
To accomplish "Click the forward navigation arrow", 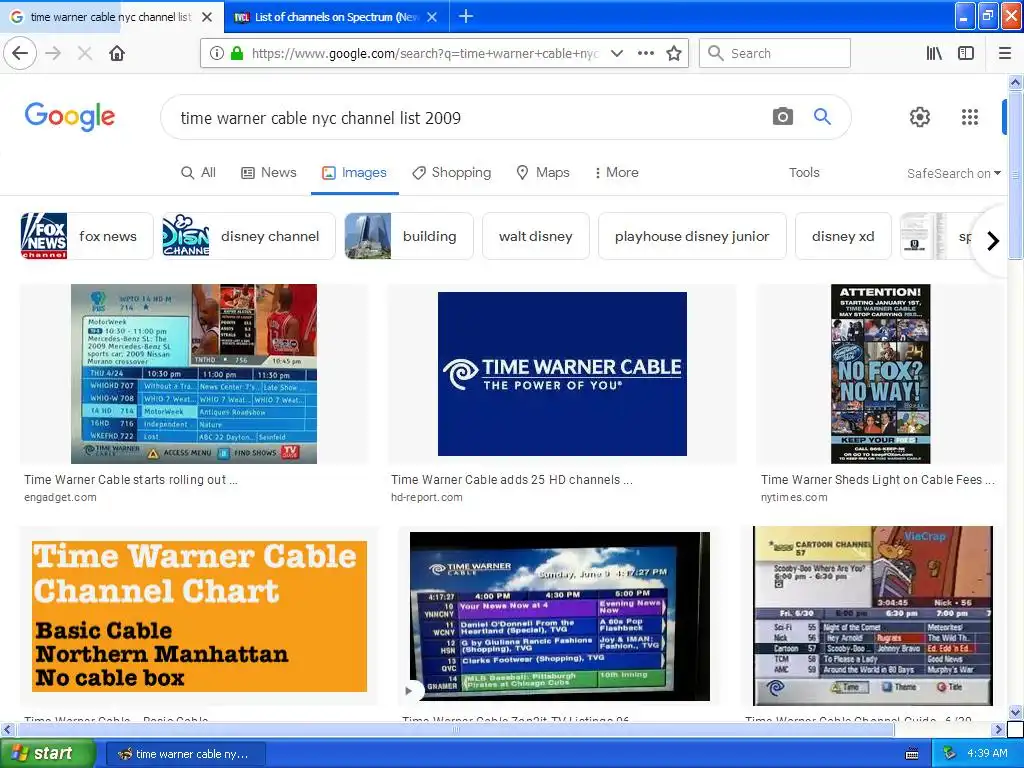I will [x=54, y=54].
